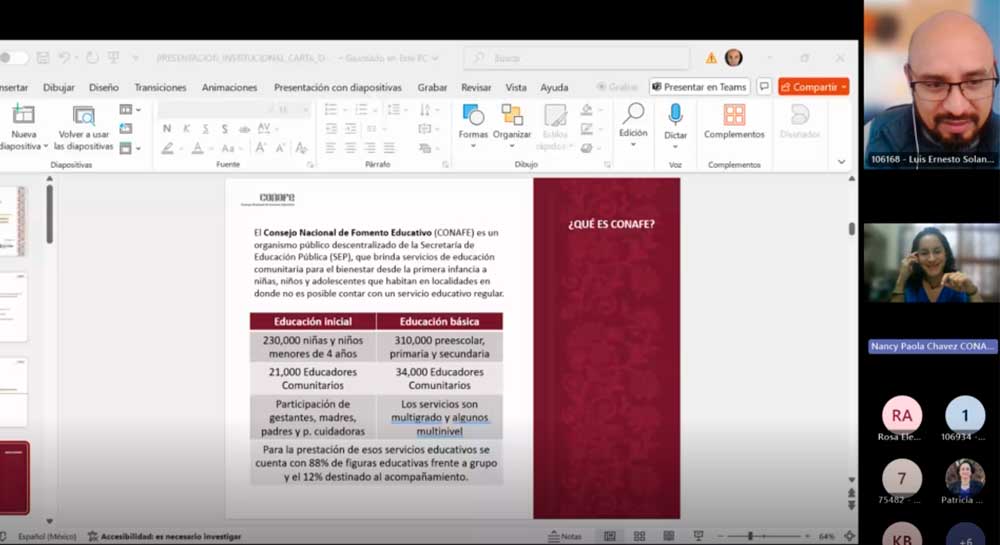This screenshot has width=1000, height=545.
Task: Start dictation with the Dictar microphone
Action: coord(675,116)
